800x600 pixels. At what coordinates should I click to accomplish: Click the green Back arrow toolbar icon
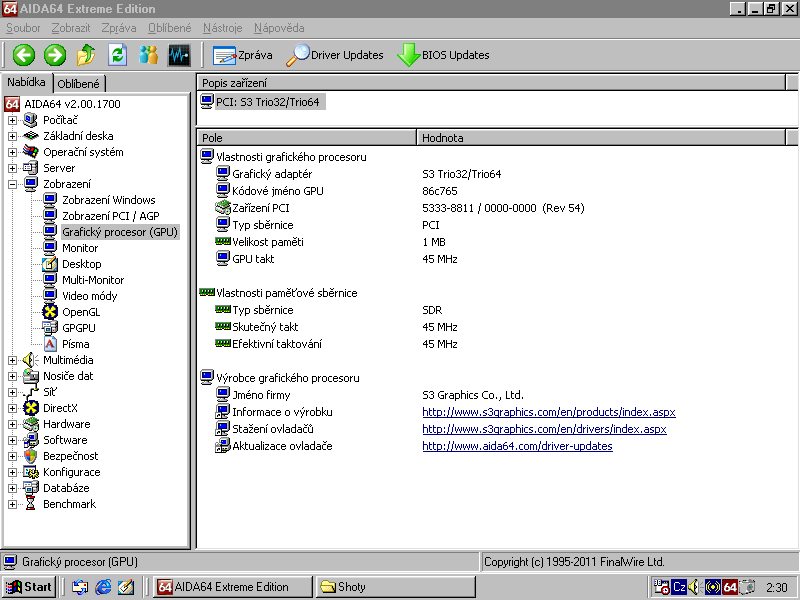tap(24, 55)
